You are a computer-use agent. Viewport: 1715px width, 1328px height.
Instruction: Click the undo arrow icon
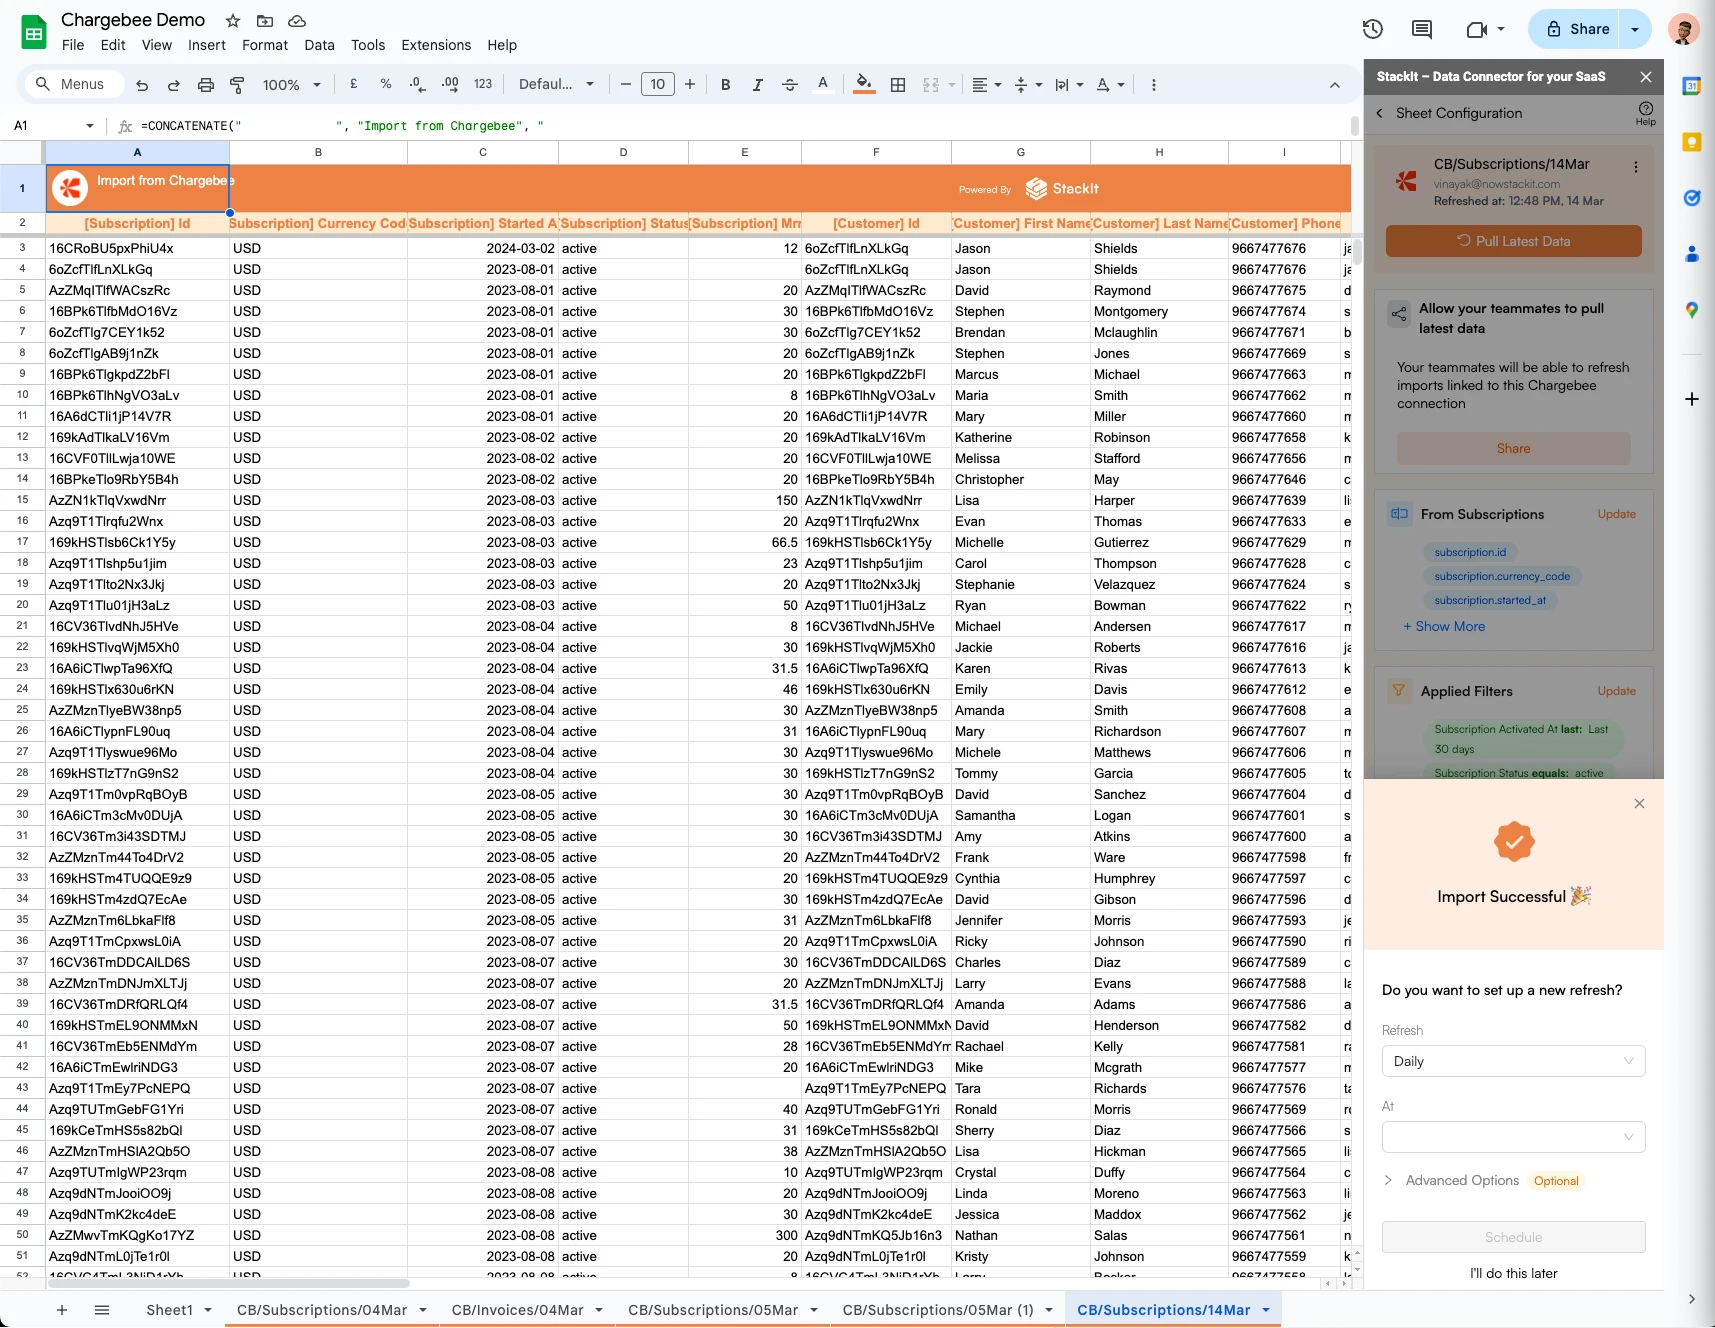click(x=142, y=85)
